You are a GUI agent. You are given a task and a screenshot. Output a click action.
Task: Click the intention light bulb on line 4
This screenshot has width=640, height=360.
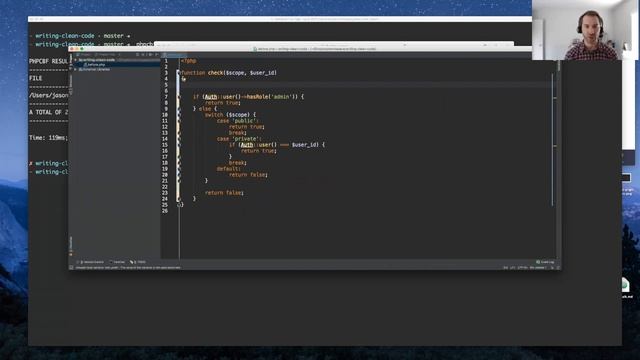point(184,79)
